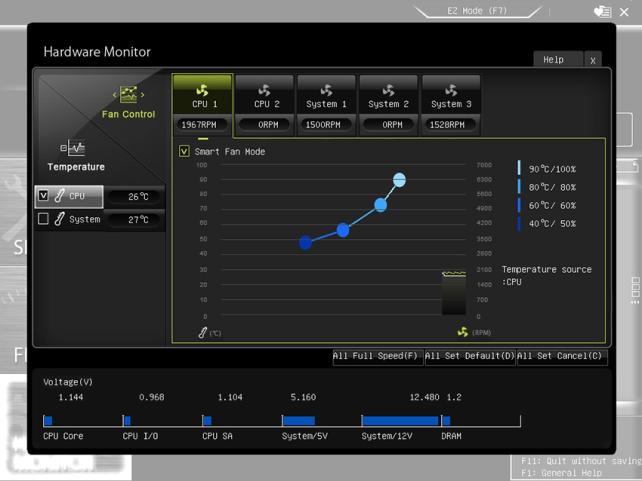Click the DRAM voltage label
Screen dimensions: 642x481
(451, 436)
